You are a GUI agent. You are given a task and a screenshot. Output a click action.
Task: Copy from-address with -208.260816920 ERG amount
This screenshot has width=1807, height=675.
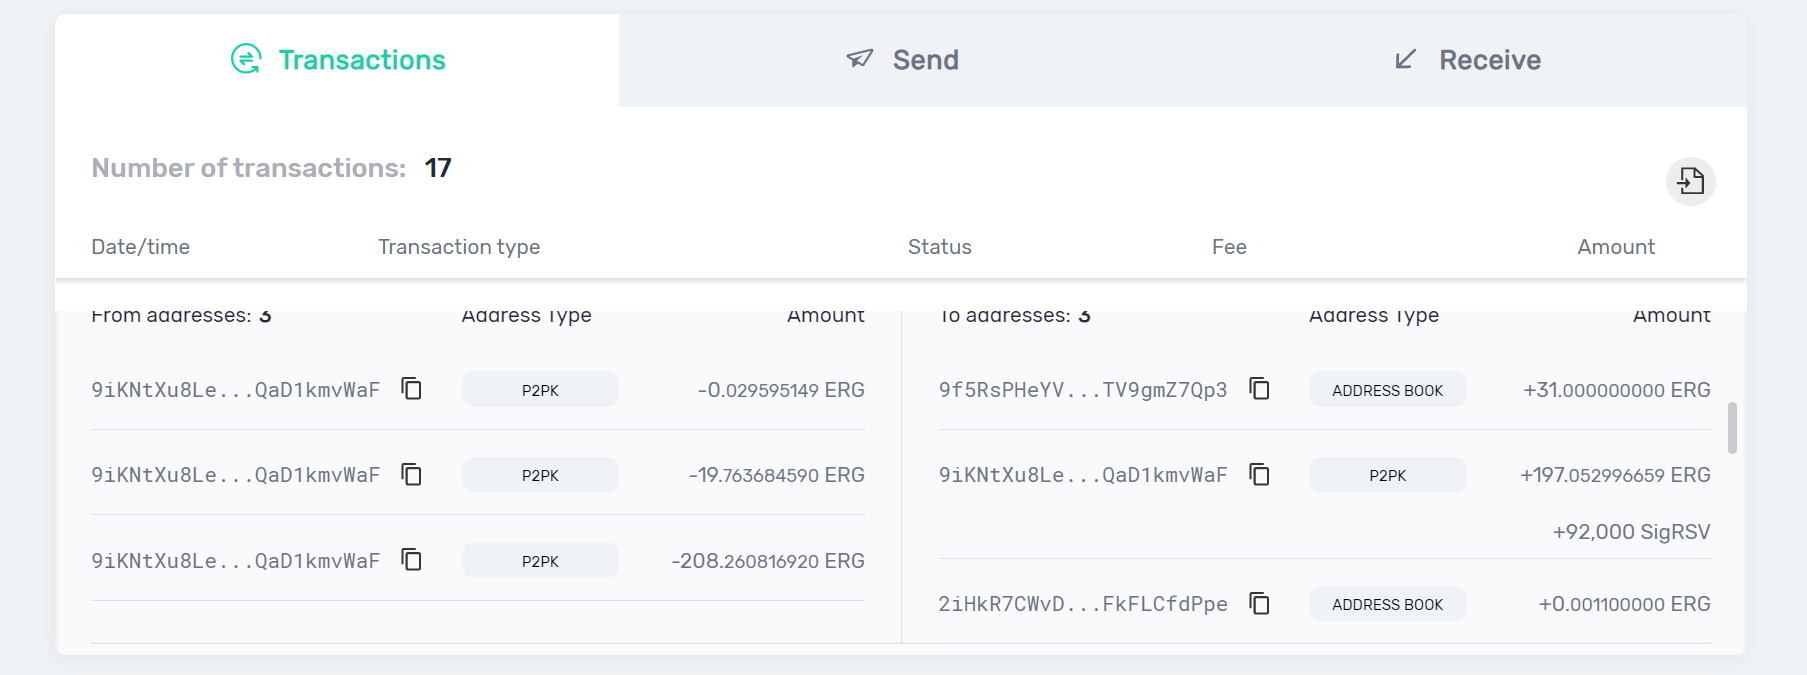(x=411, y=559)
